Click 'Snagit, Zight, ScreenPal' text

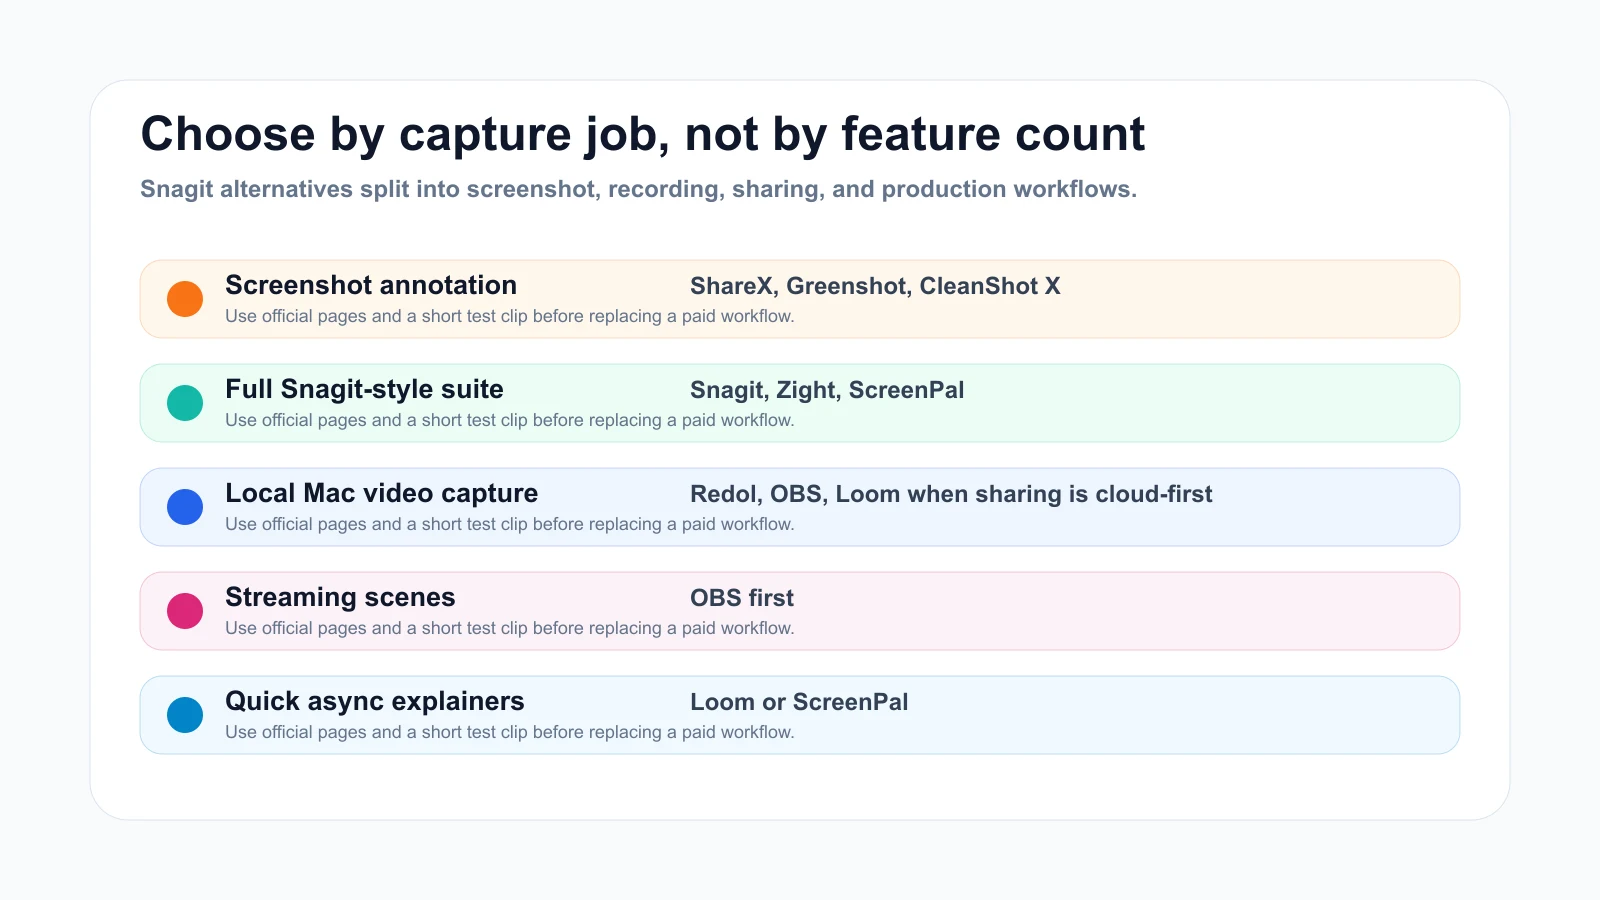pyautogui.click(x=827, y=390)
